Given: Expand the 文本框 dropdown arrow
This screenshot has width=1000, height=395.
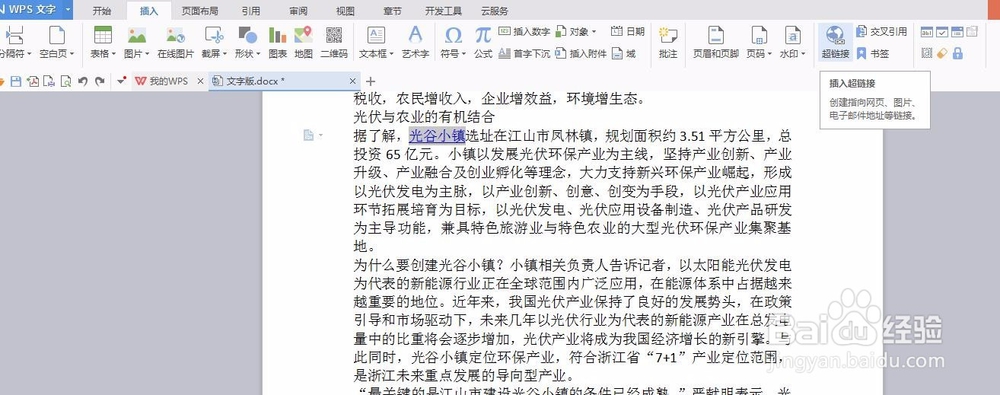Looking at the screenshot, I should pyautogui.click(x=392, y=54).
